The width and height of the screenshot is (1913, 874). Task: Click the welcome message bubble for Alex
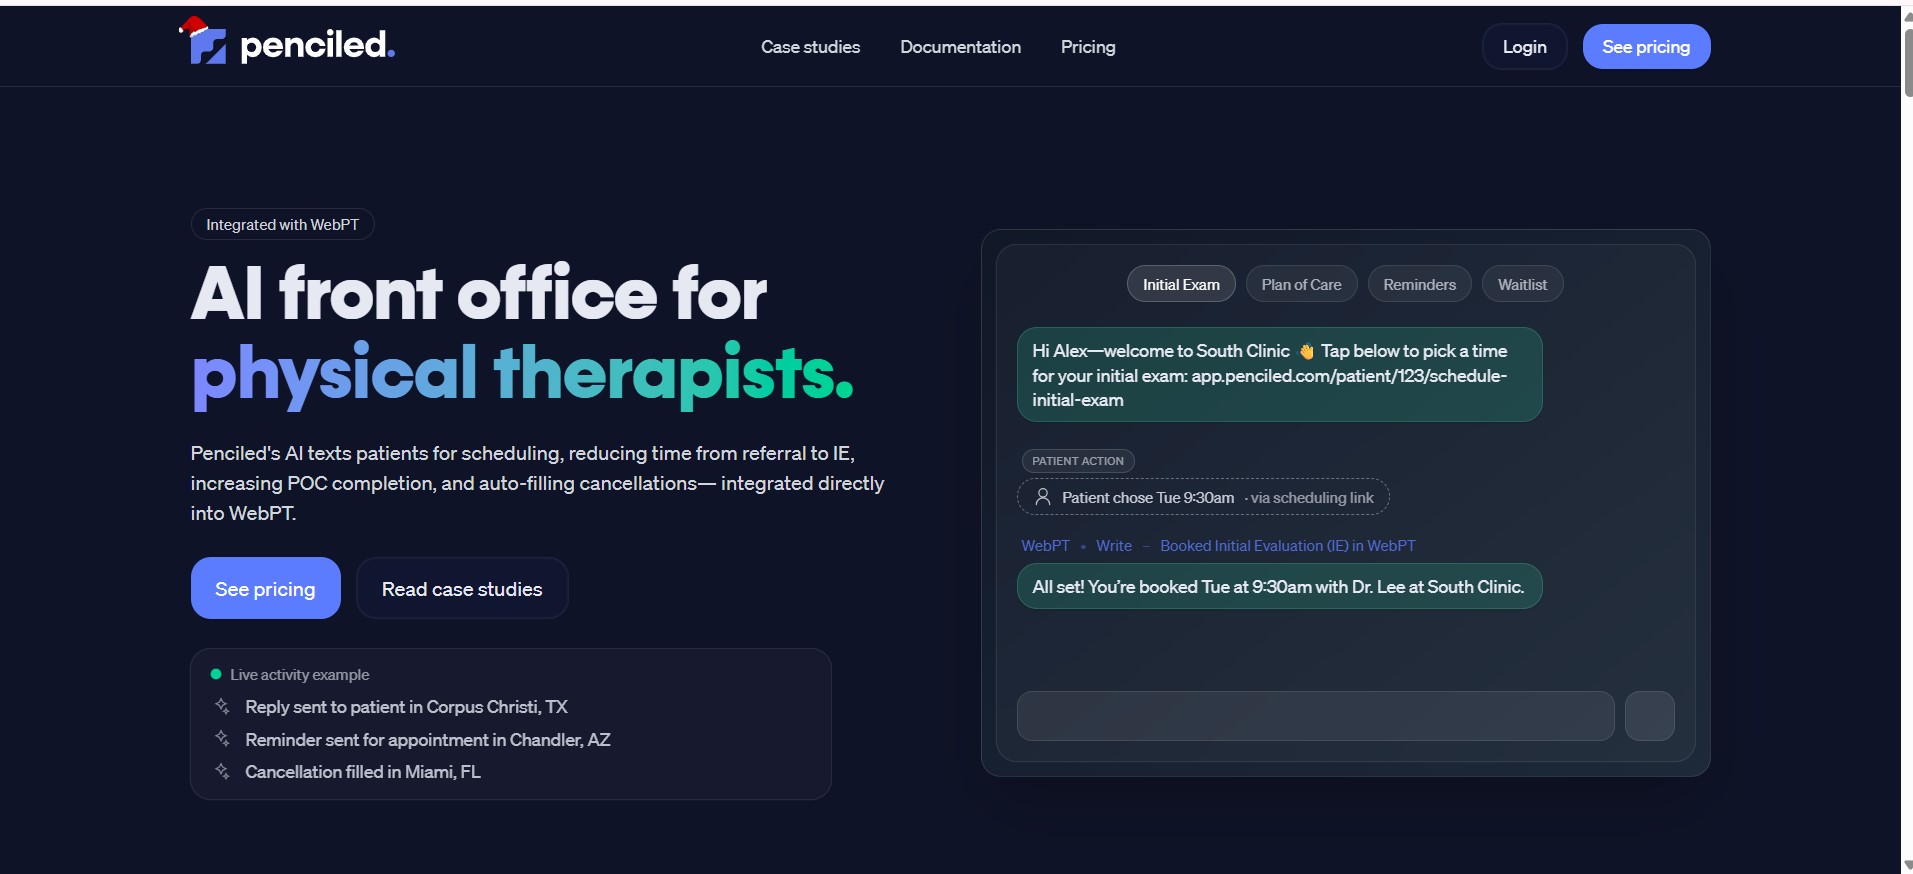pos(1279,374)
